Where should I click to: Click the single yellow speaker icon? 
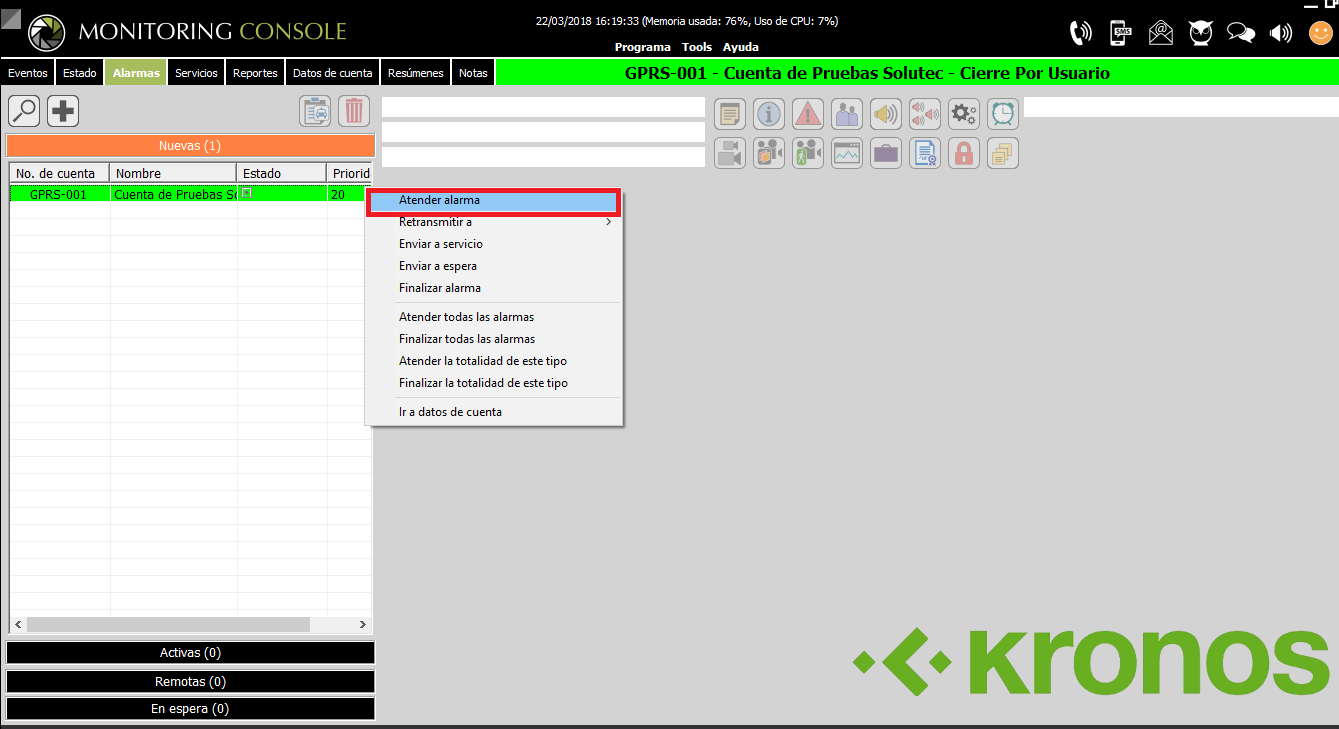(x=886, y=114)
